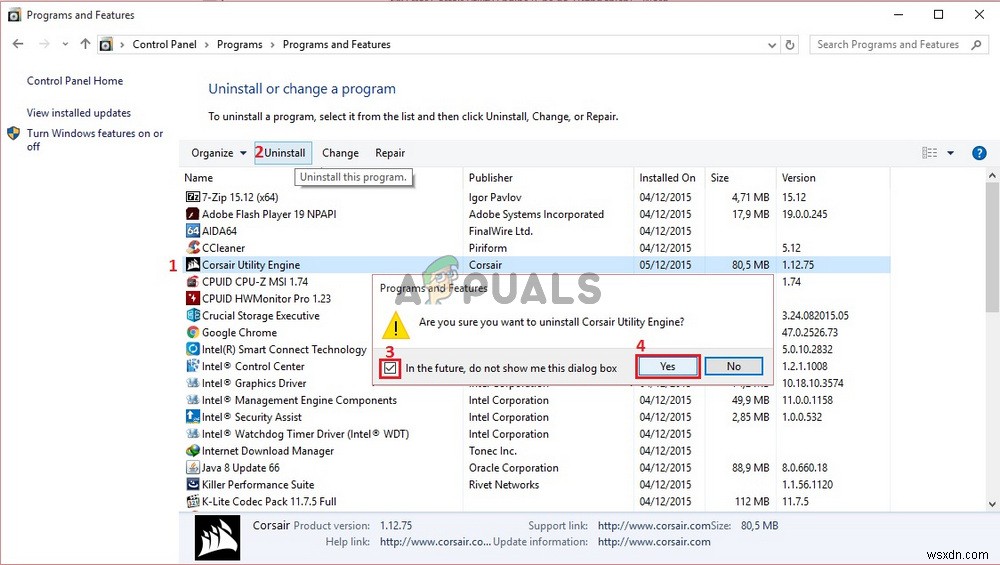
Task: Click the Intel Control Center icon
Action: tap(193, 366)
